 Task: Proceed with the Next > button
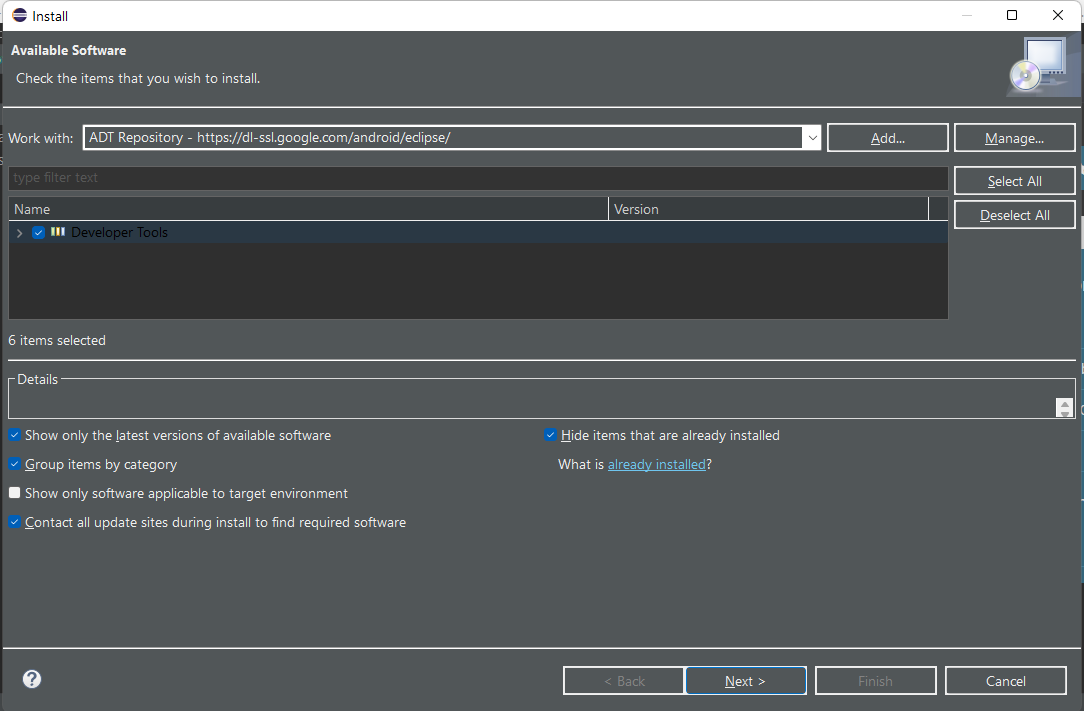[x=745, y=681]
